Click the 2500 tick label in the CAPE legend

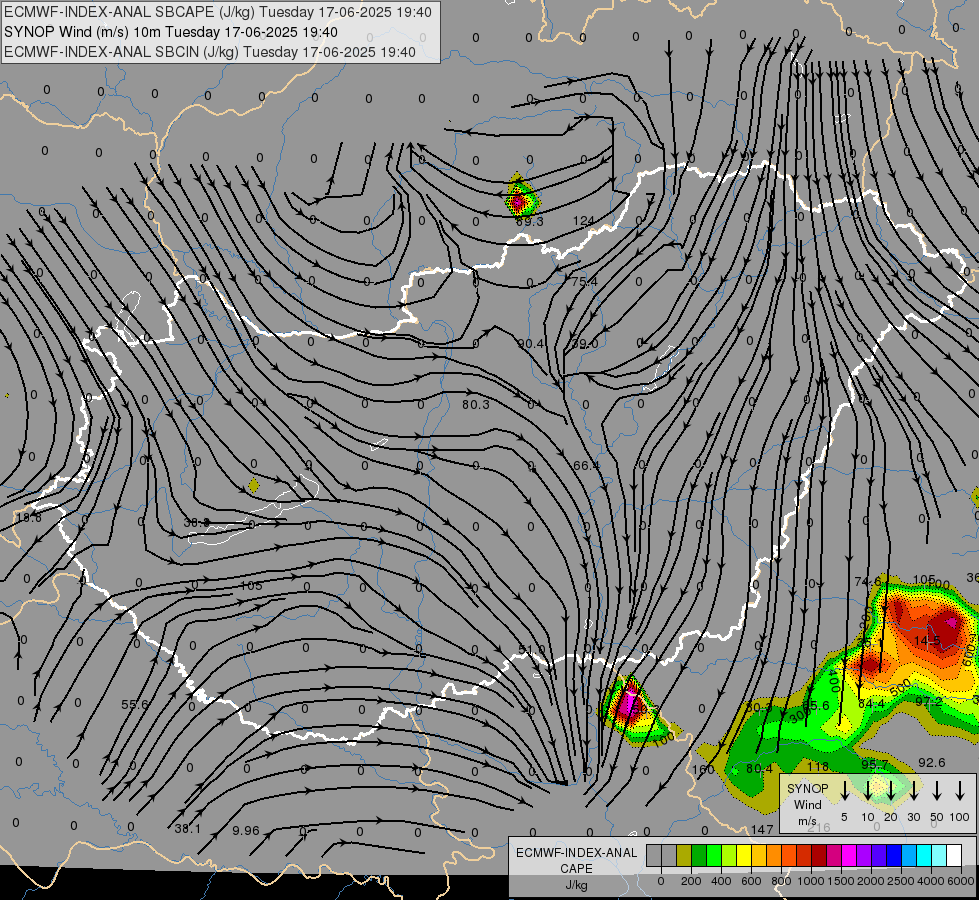coord(901,881)
